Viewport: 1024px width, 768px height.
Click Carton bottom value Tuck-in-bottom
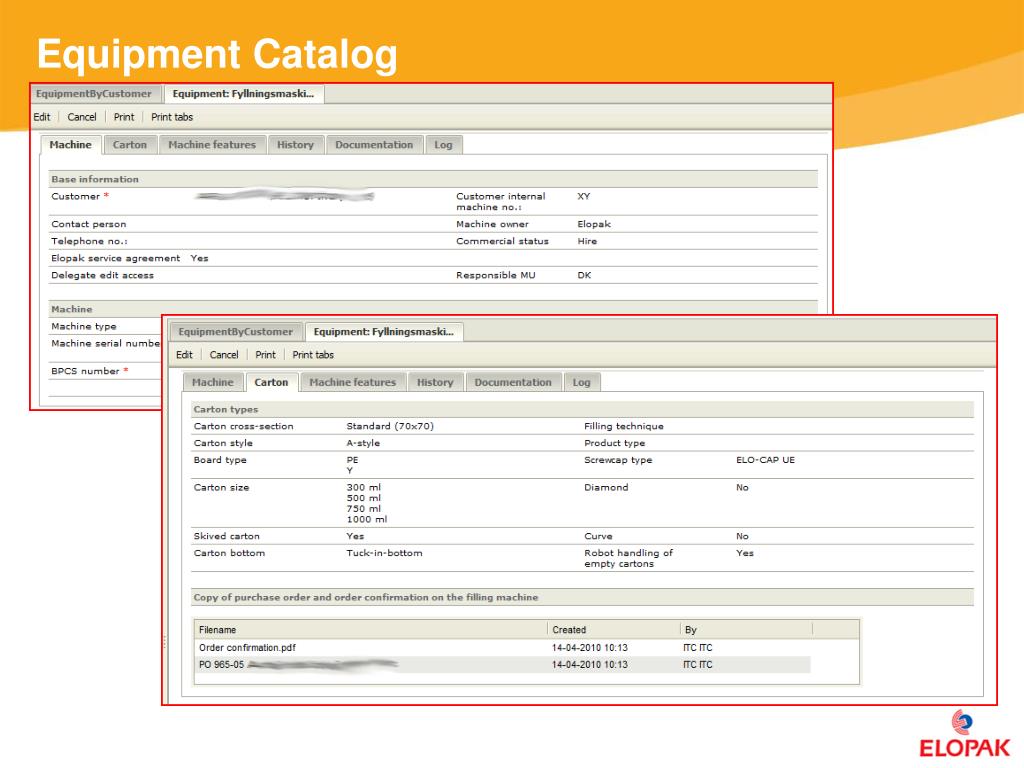[384, 552]
